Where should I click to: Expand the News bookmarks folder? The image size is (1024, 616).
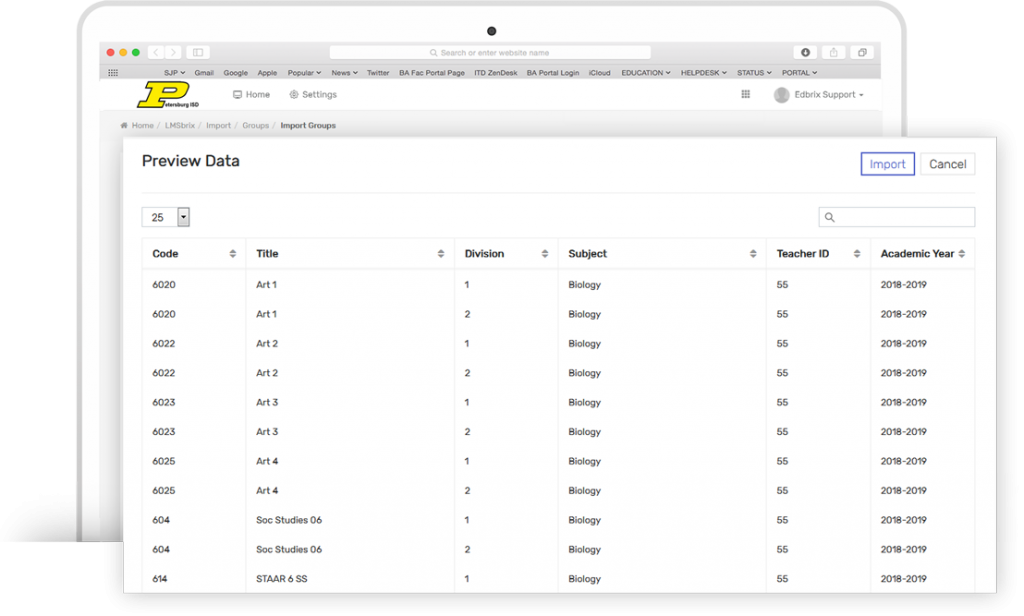pyautogui.click(x=344, y=73)
